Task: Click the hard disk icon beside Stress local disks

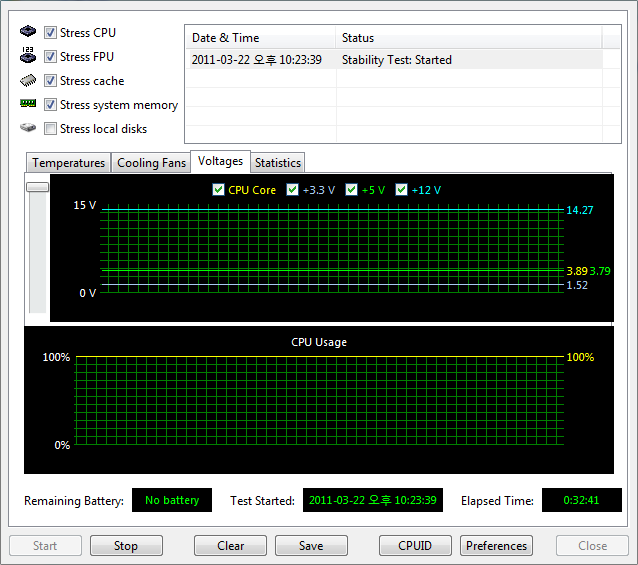Action: pyautogui.click(x=28, y=128)
